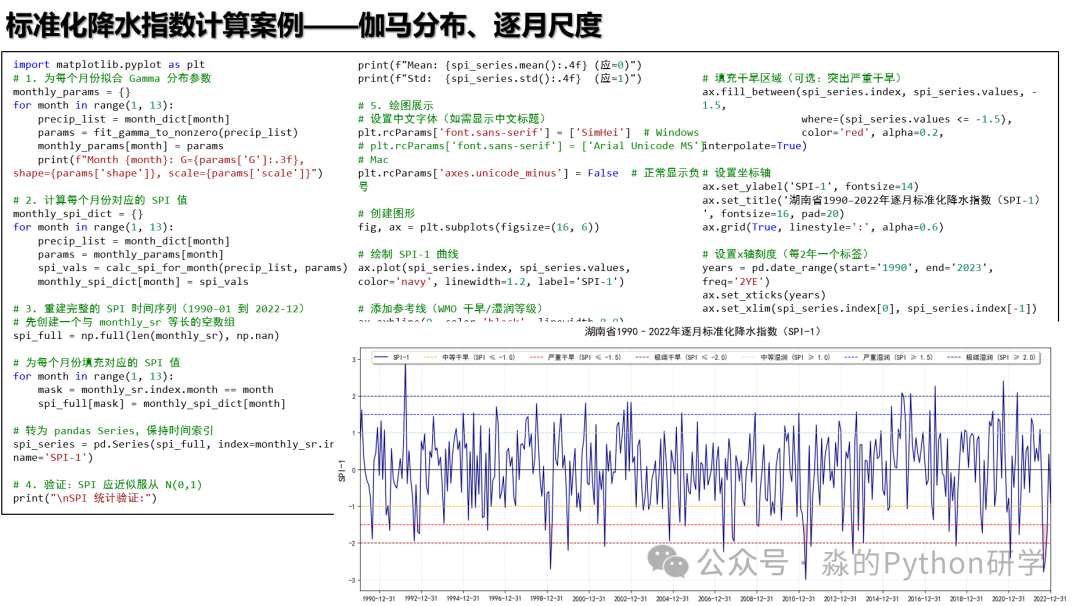
Task: Select the calc_spi_for_month code line
Action: click(193, 268)
